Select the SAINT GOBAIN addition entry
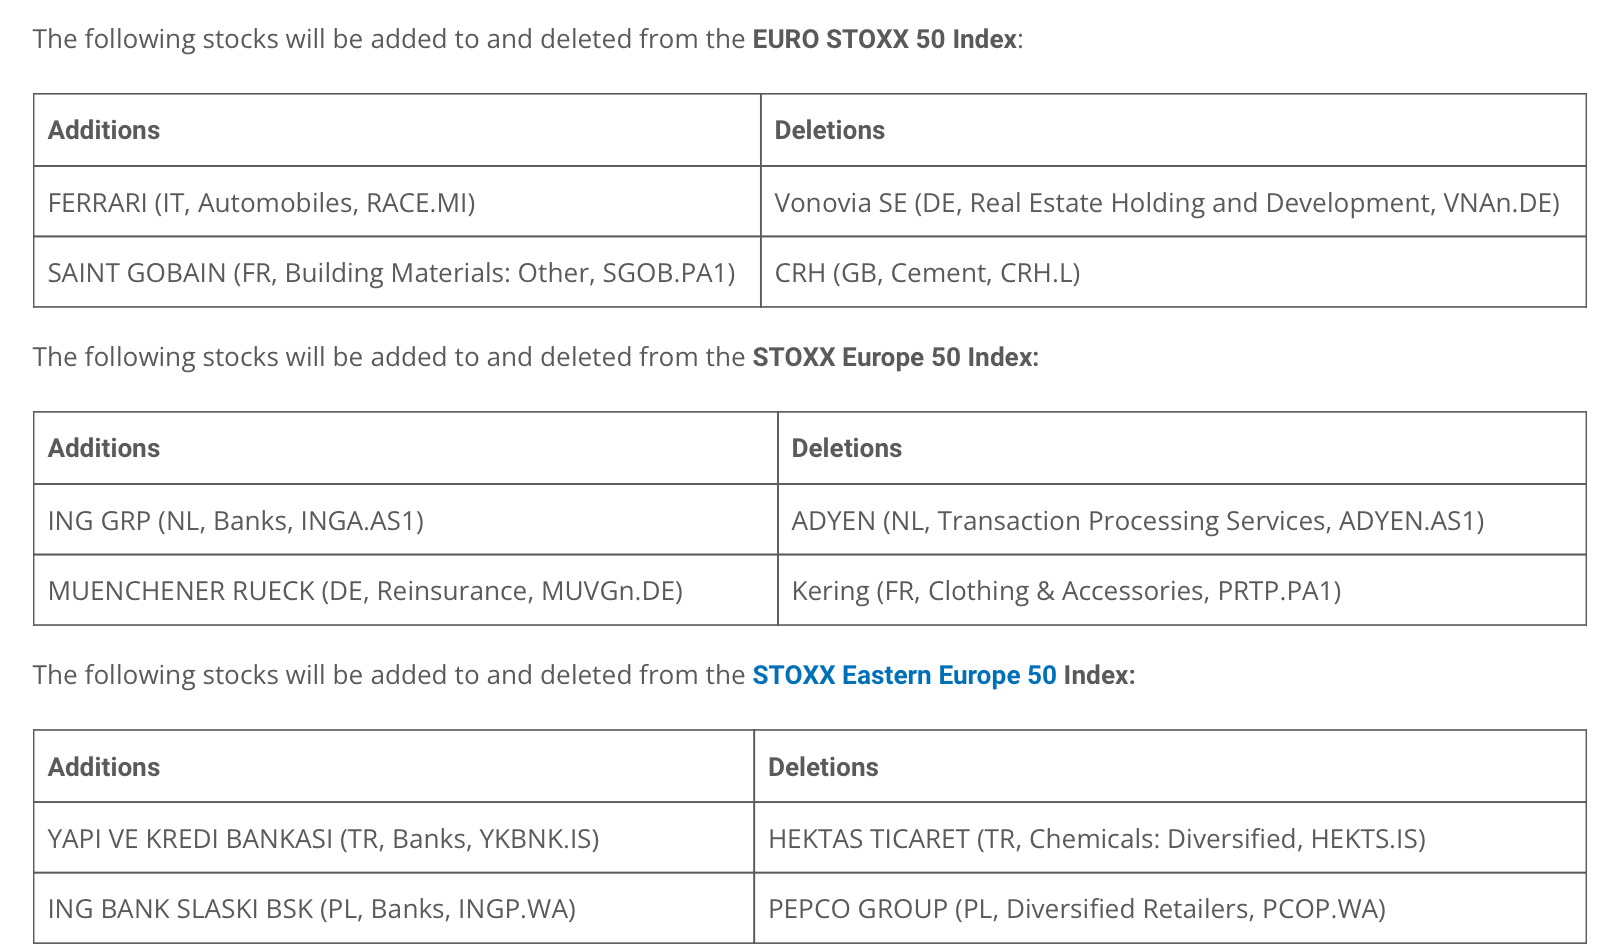The height and width of the screenshot is (951, 1620). (397, 272)
